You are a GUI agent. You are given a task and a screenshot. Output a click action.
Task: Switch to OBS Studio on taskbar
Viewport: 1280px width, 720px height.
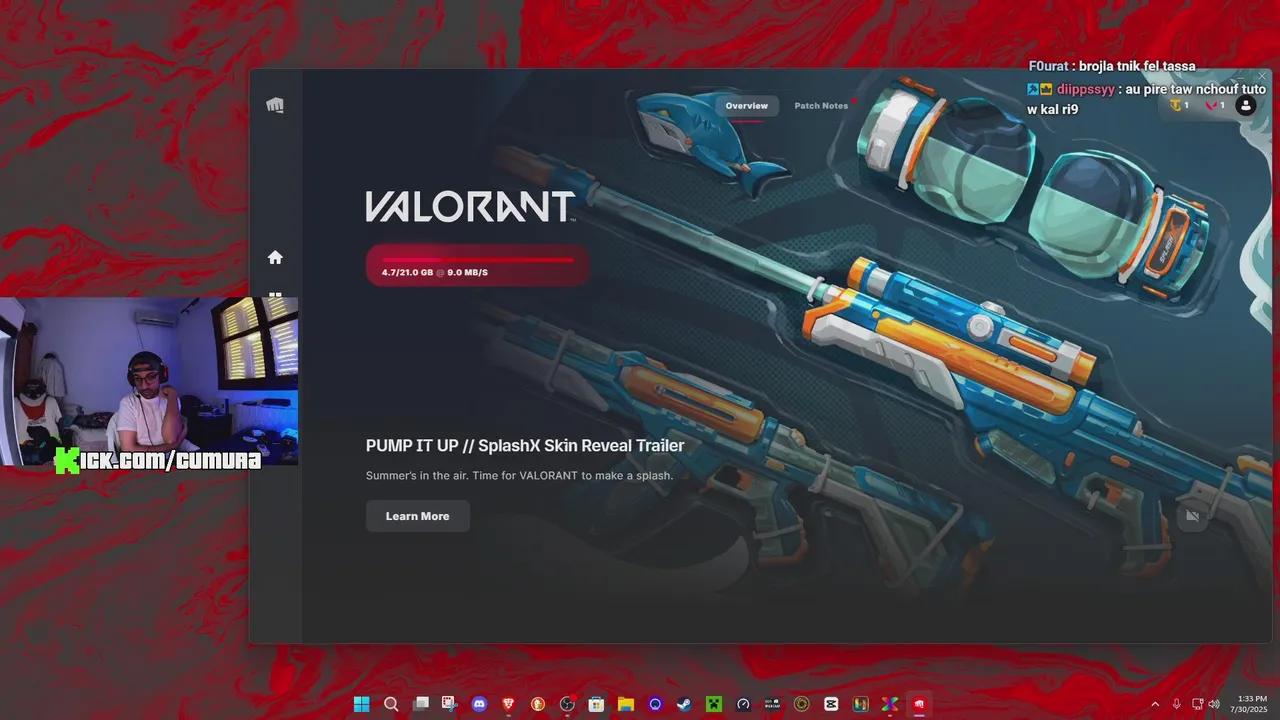point(567,704)
